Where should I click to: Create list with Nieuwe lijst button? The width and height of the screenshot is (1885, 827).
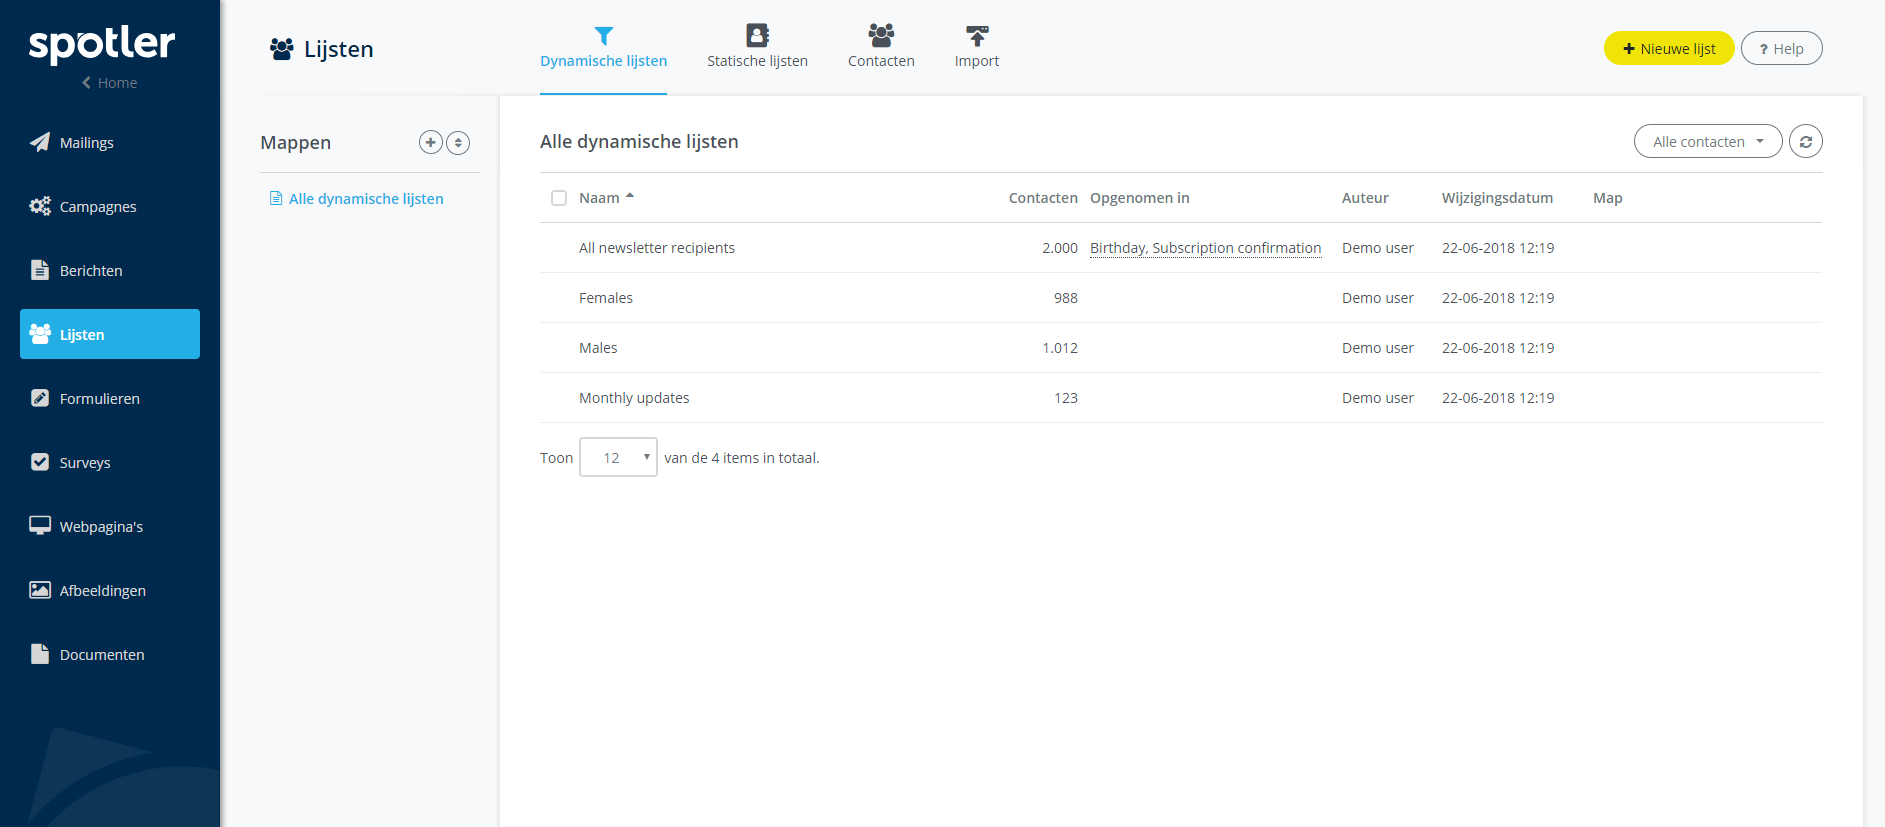pos(1669,48)
